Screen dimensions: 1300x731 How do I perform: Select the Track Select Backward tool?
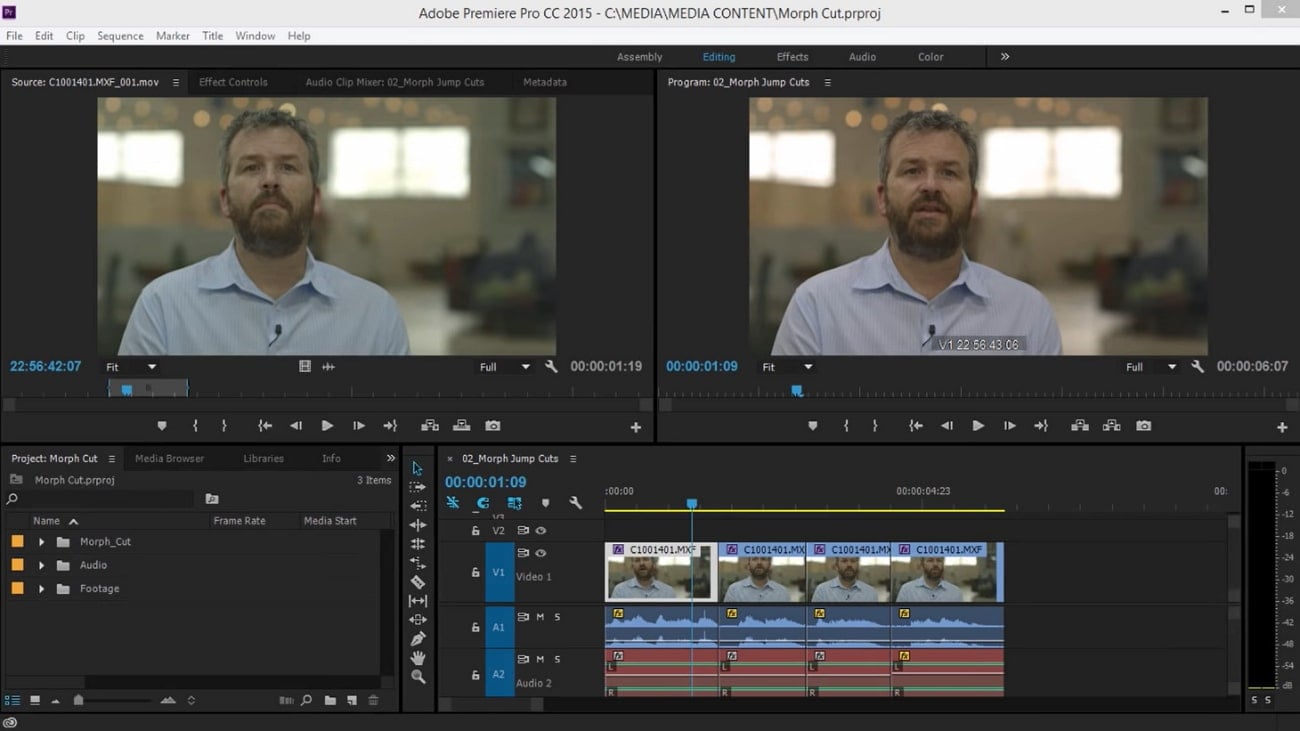tap(418, 506)
